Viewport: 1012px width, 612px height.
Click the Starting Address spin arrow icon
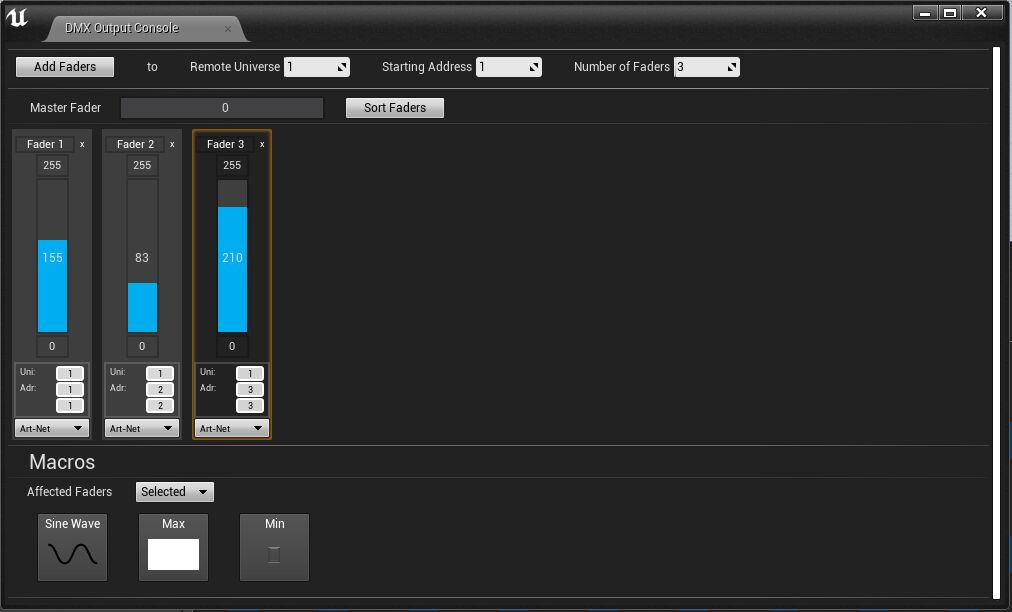pyautogui.click(x=534, y=66)
